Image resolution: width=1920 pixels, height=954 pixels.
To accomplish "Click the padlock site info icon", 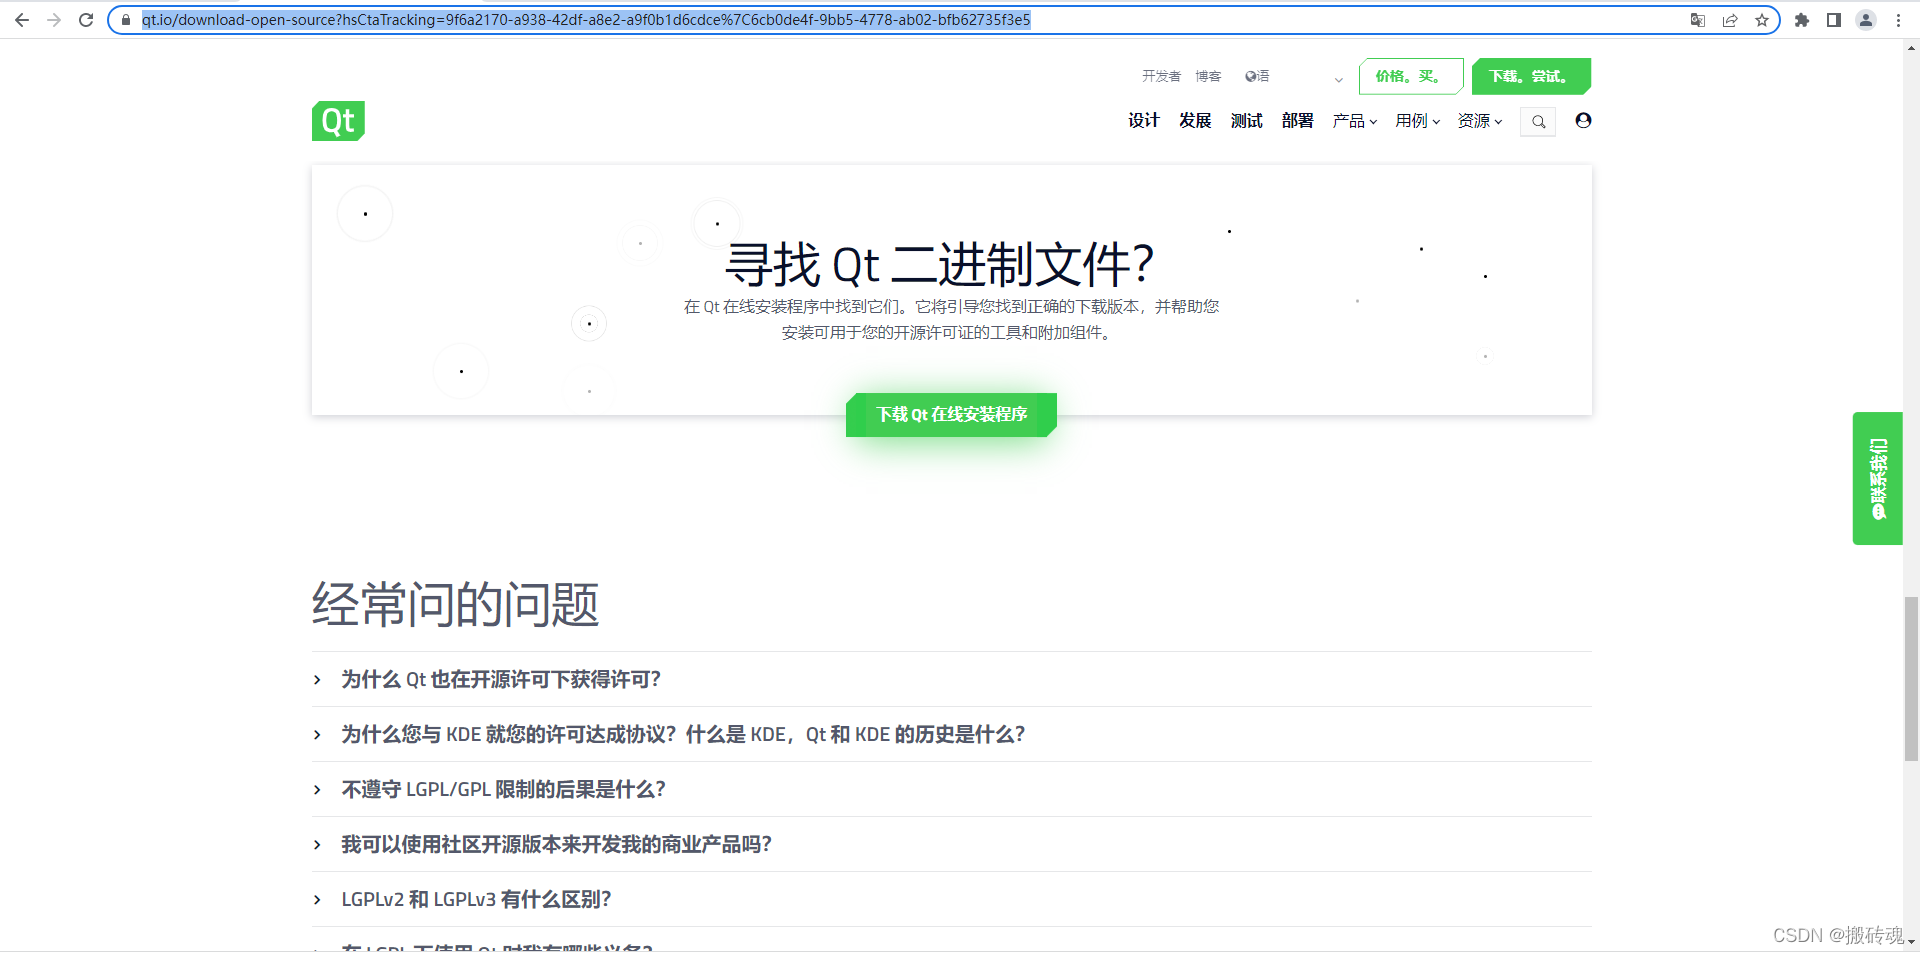I will pyautogui.click(x=126, y=20).
